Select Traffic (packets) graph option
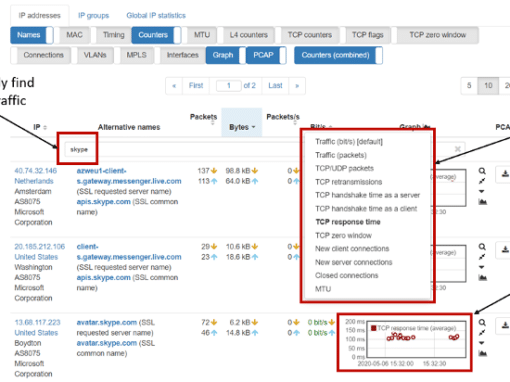Image resolution: width=510 pixels, height=382 pixels. pos(341,155)
